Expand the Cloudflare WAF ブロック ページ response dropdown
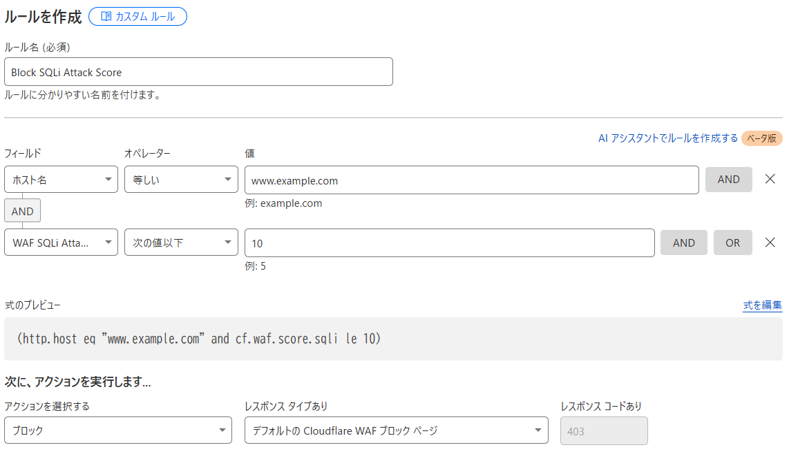The image size is (789, 450). 396,430
